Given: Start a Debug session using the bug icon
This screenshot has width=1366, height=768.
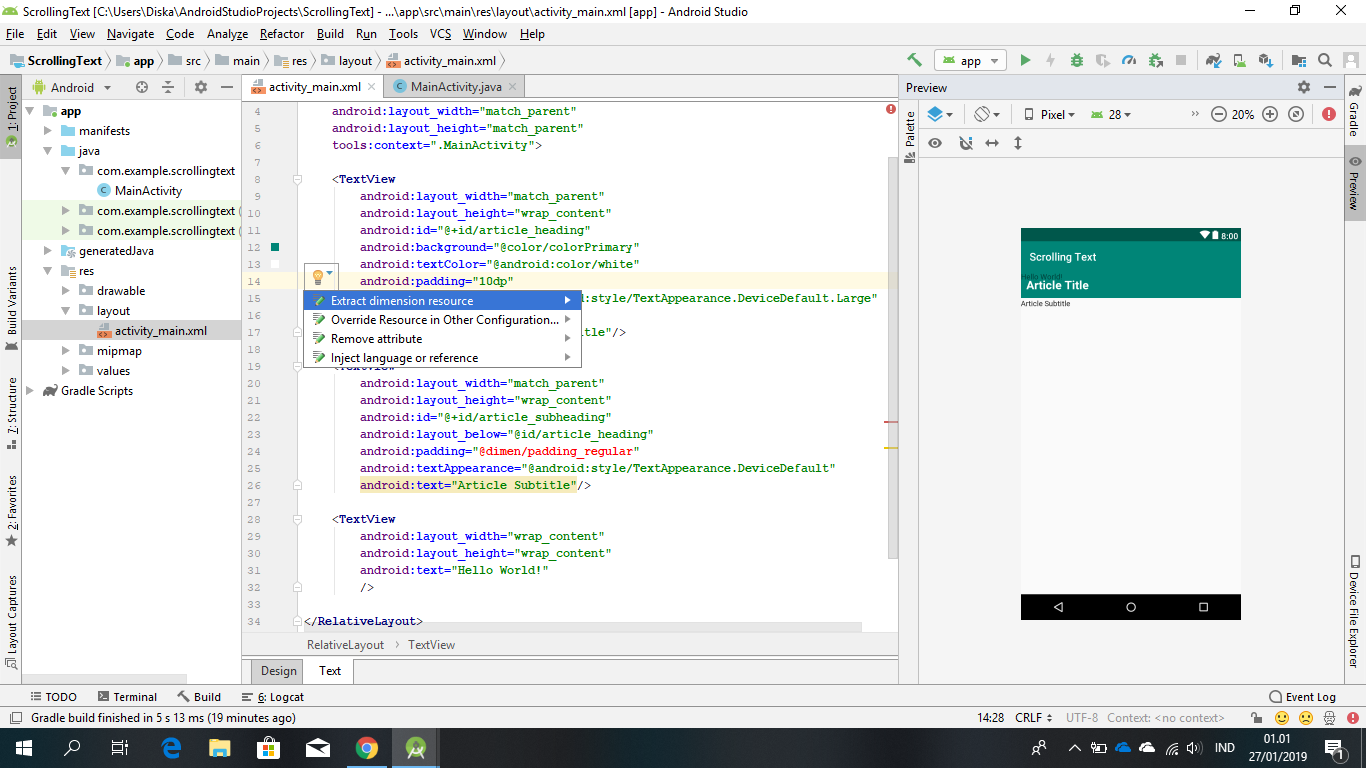Looking at the screenshot, I should 1076,60.
